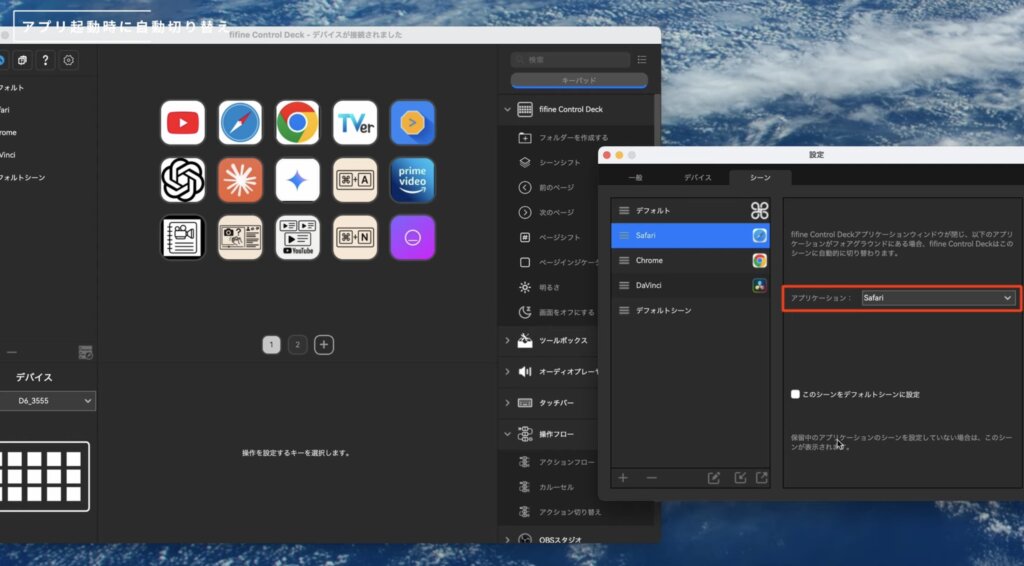Open the help question mark icon
Screen dimensions: 1024x566
(45, 60)
